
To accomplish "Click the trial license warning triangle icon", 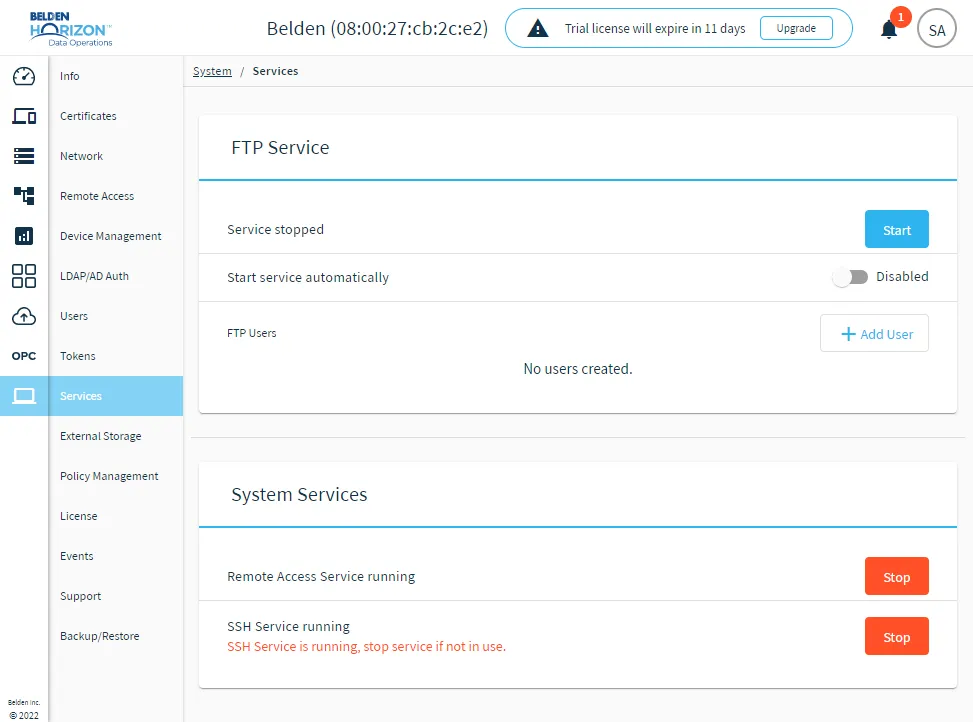I will pos(537,29).
